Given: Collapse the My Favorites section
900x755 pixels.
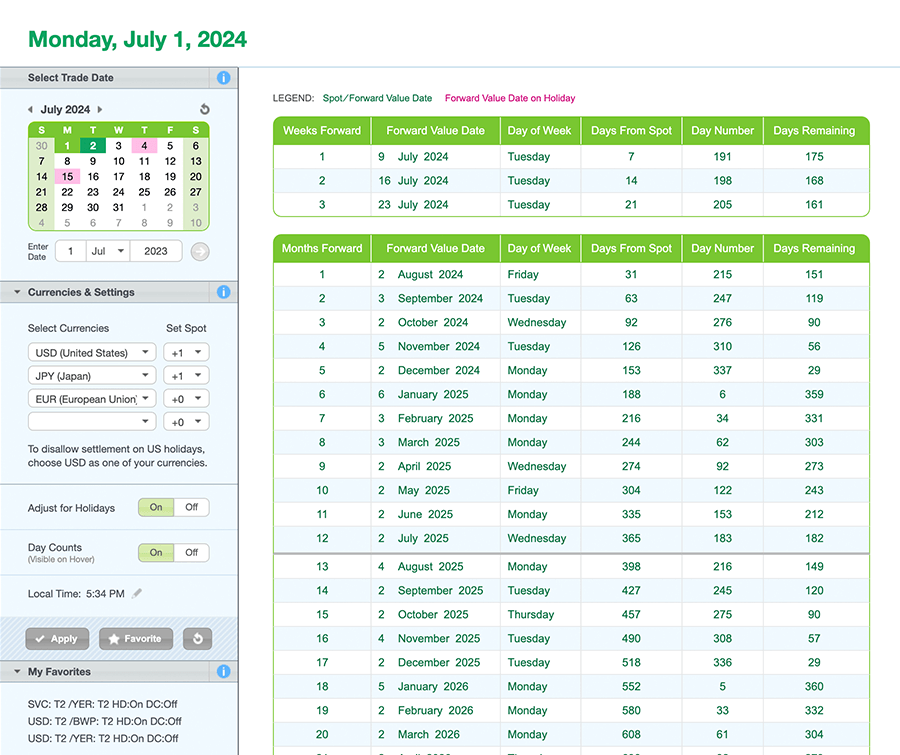Looking at the screenshot, I should tap(17, 671).
